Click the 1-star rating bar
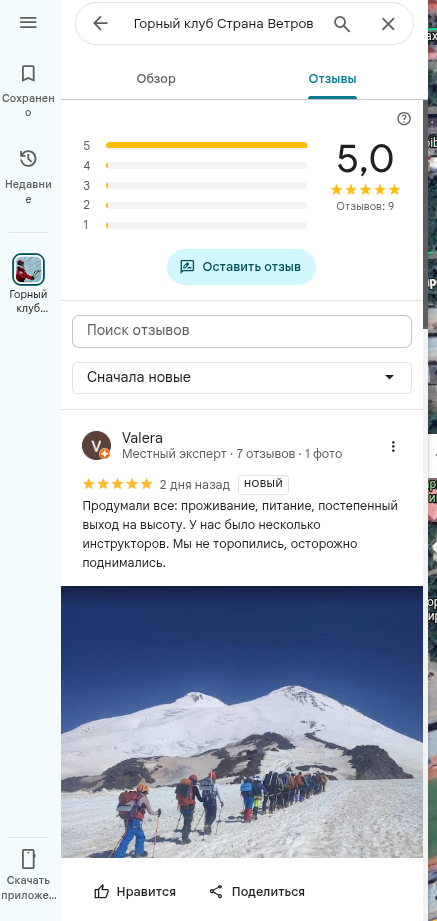 point(206,225)
